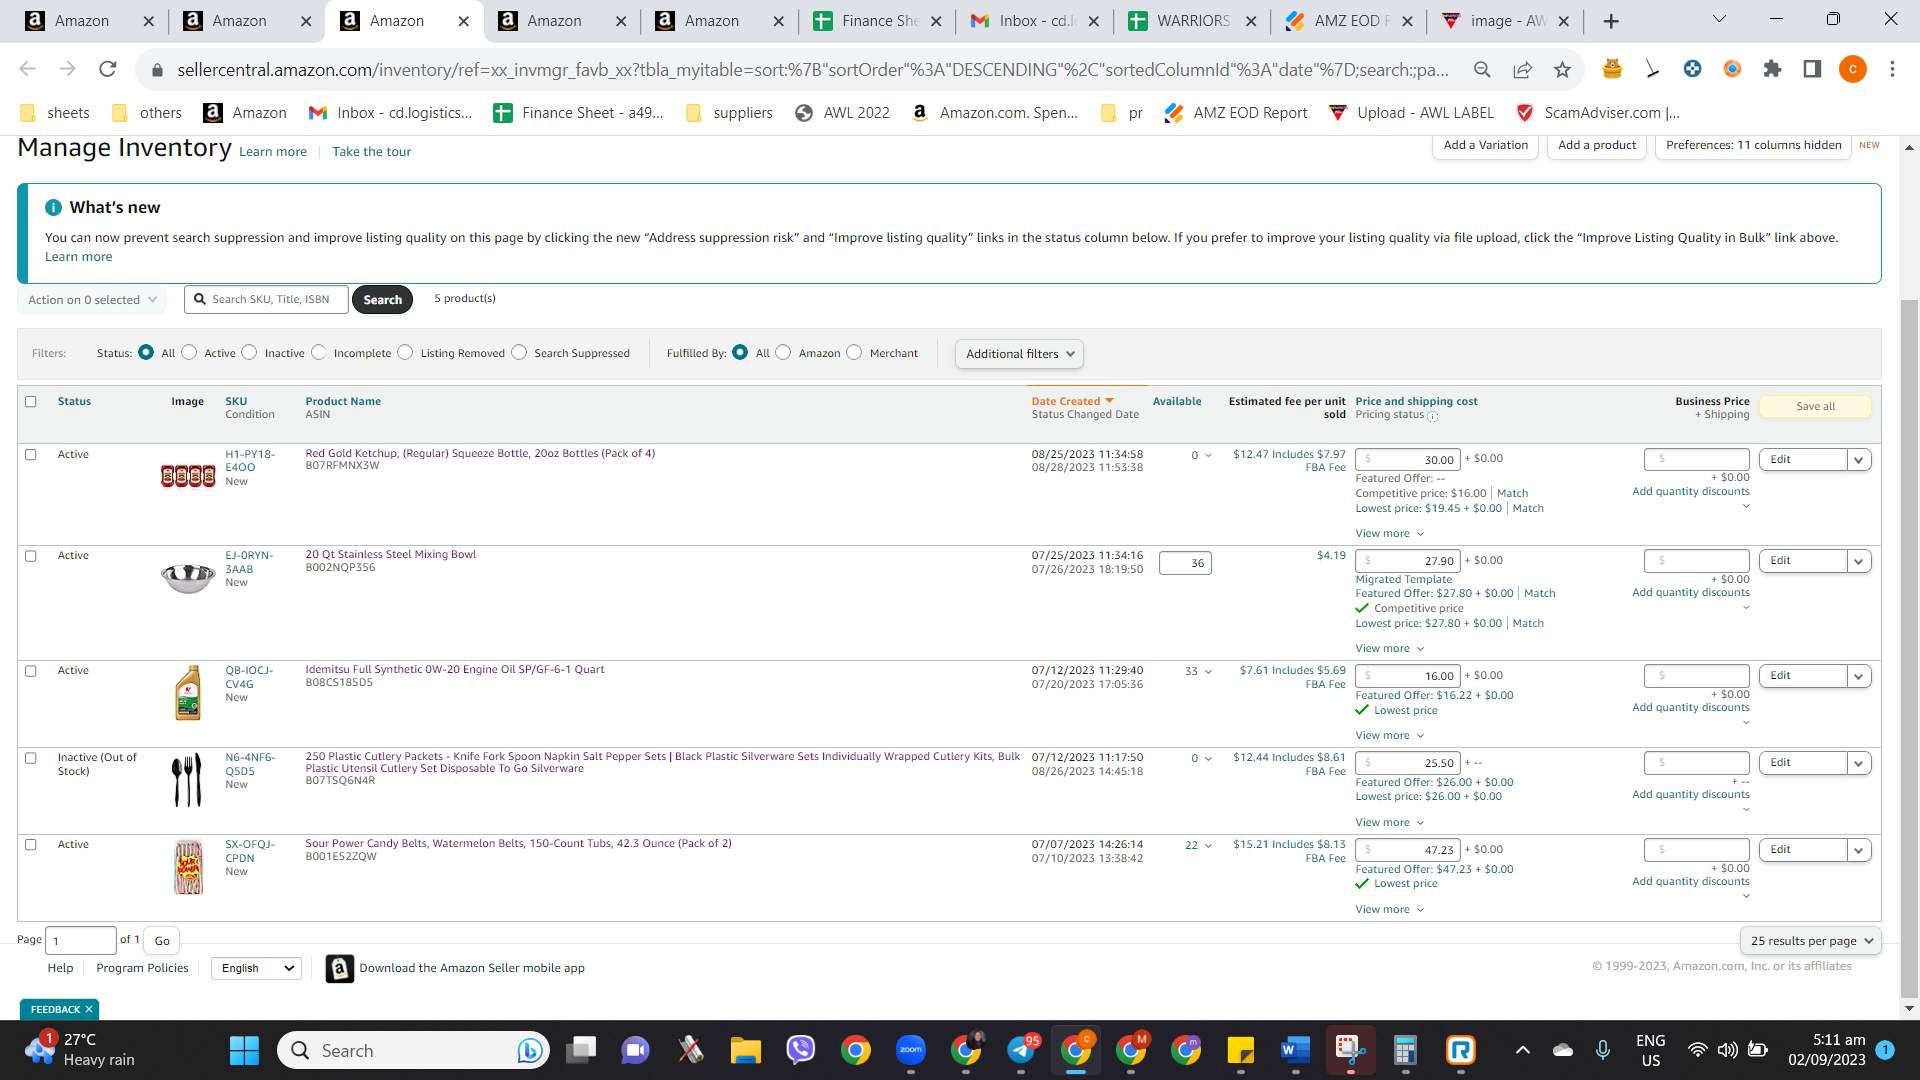Toggle the select-all products checkbox
The width and height of the screenshot is (1920, 1080).
pyautogui.click(x=30, y=402)
